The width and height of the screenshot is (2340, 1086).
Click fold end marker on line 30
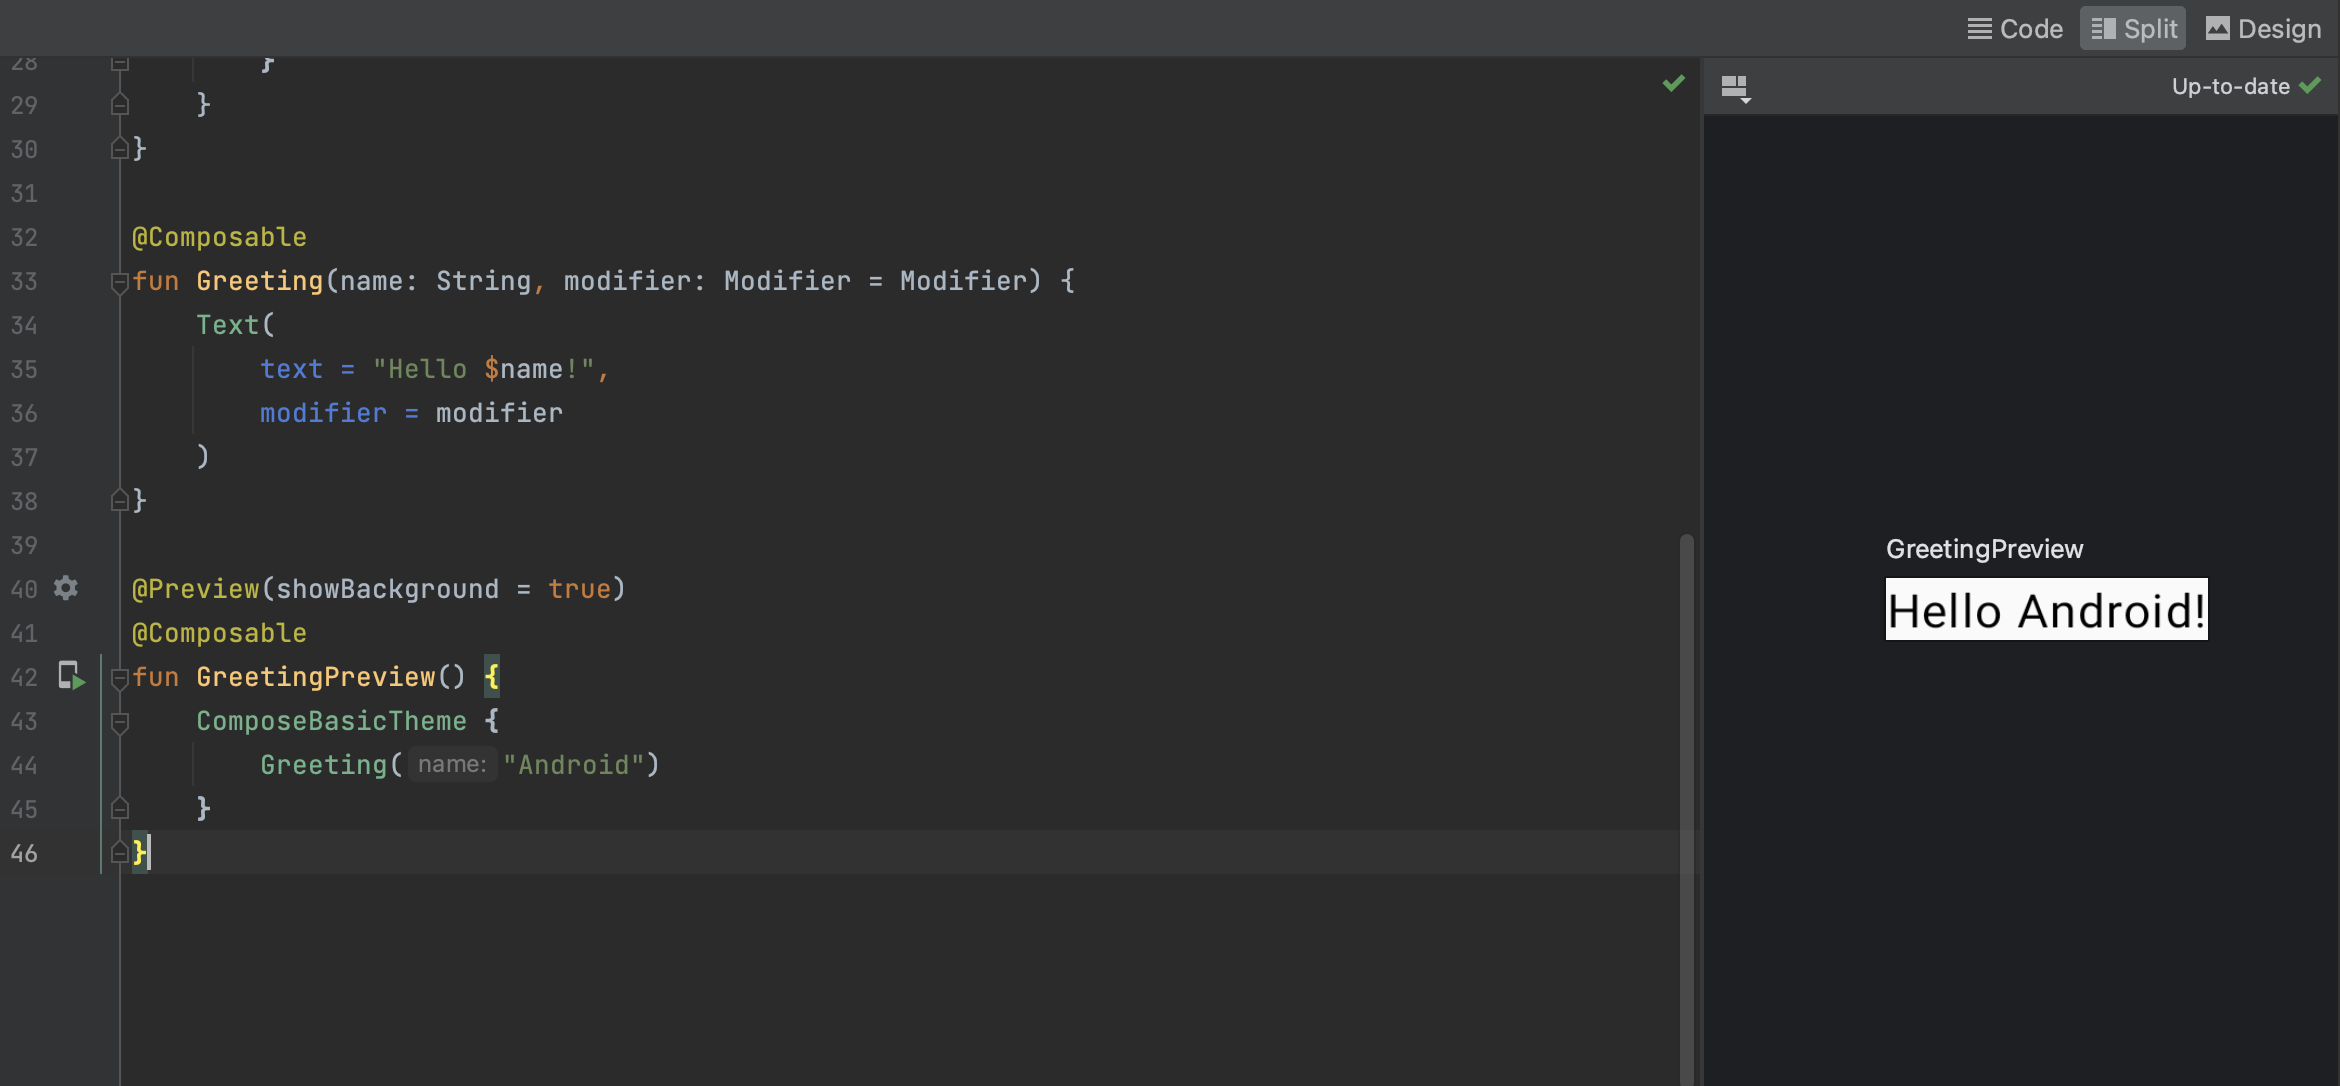tap(119, 148)
